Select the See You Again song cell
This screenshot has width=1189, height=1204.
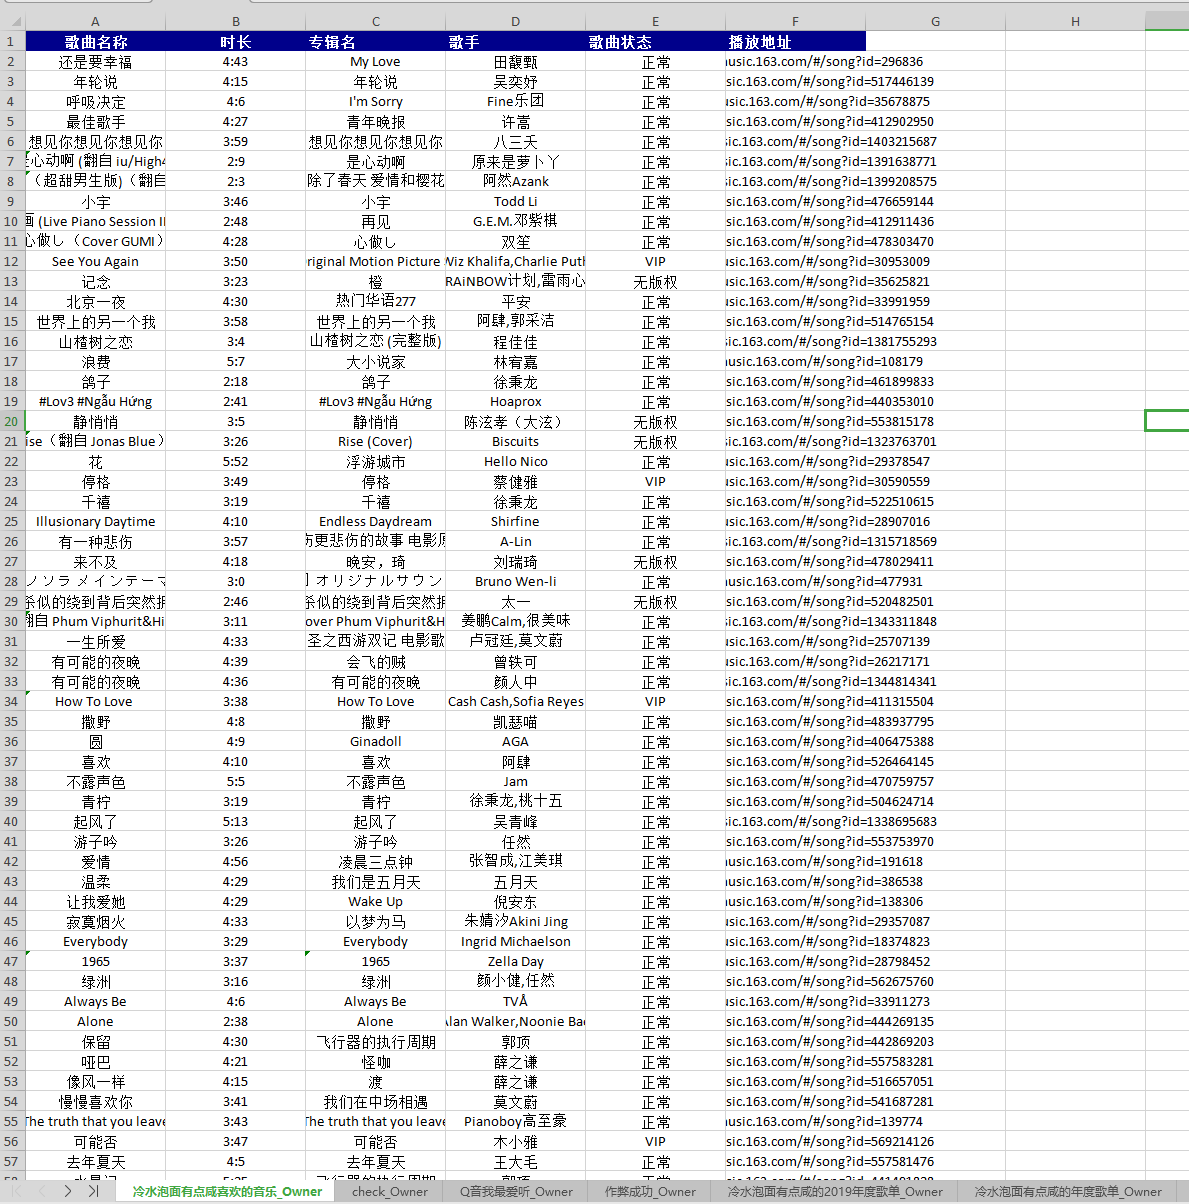coord(95,261)
